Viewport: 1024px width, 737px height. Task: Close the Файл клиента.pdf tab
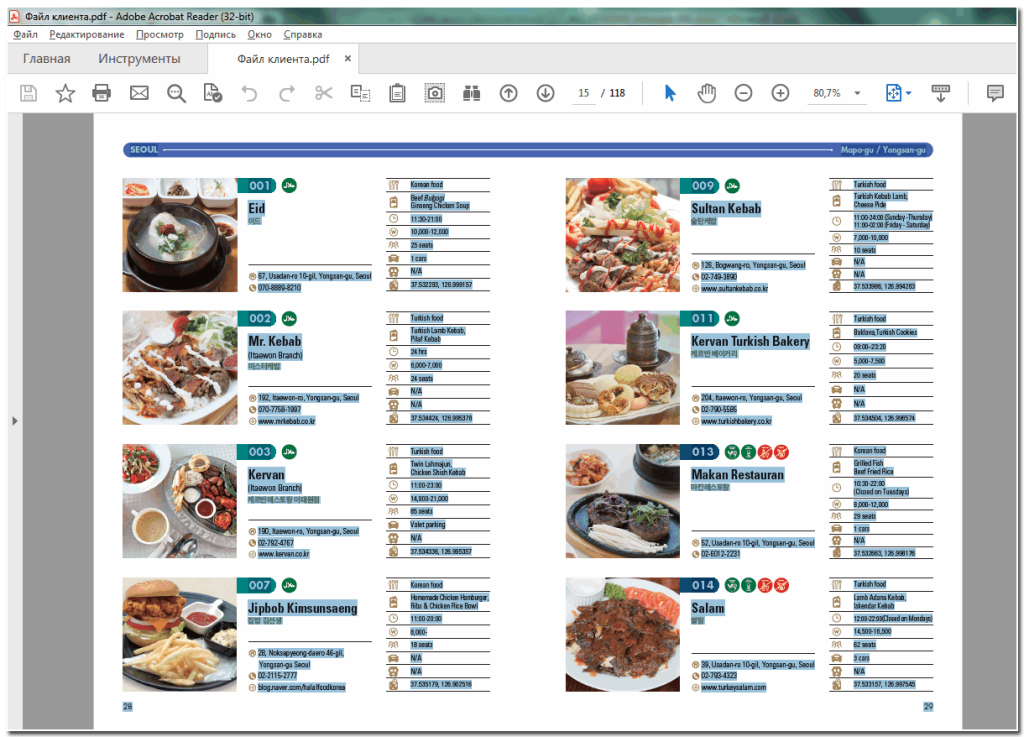348,59
